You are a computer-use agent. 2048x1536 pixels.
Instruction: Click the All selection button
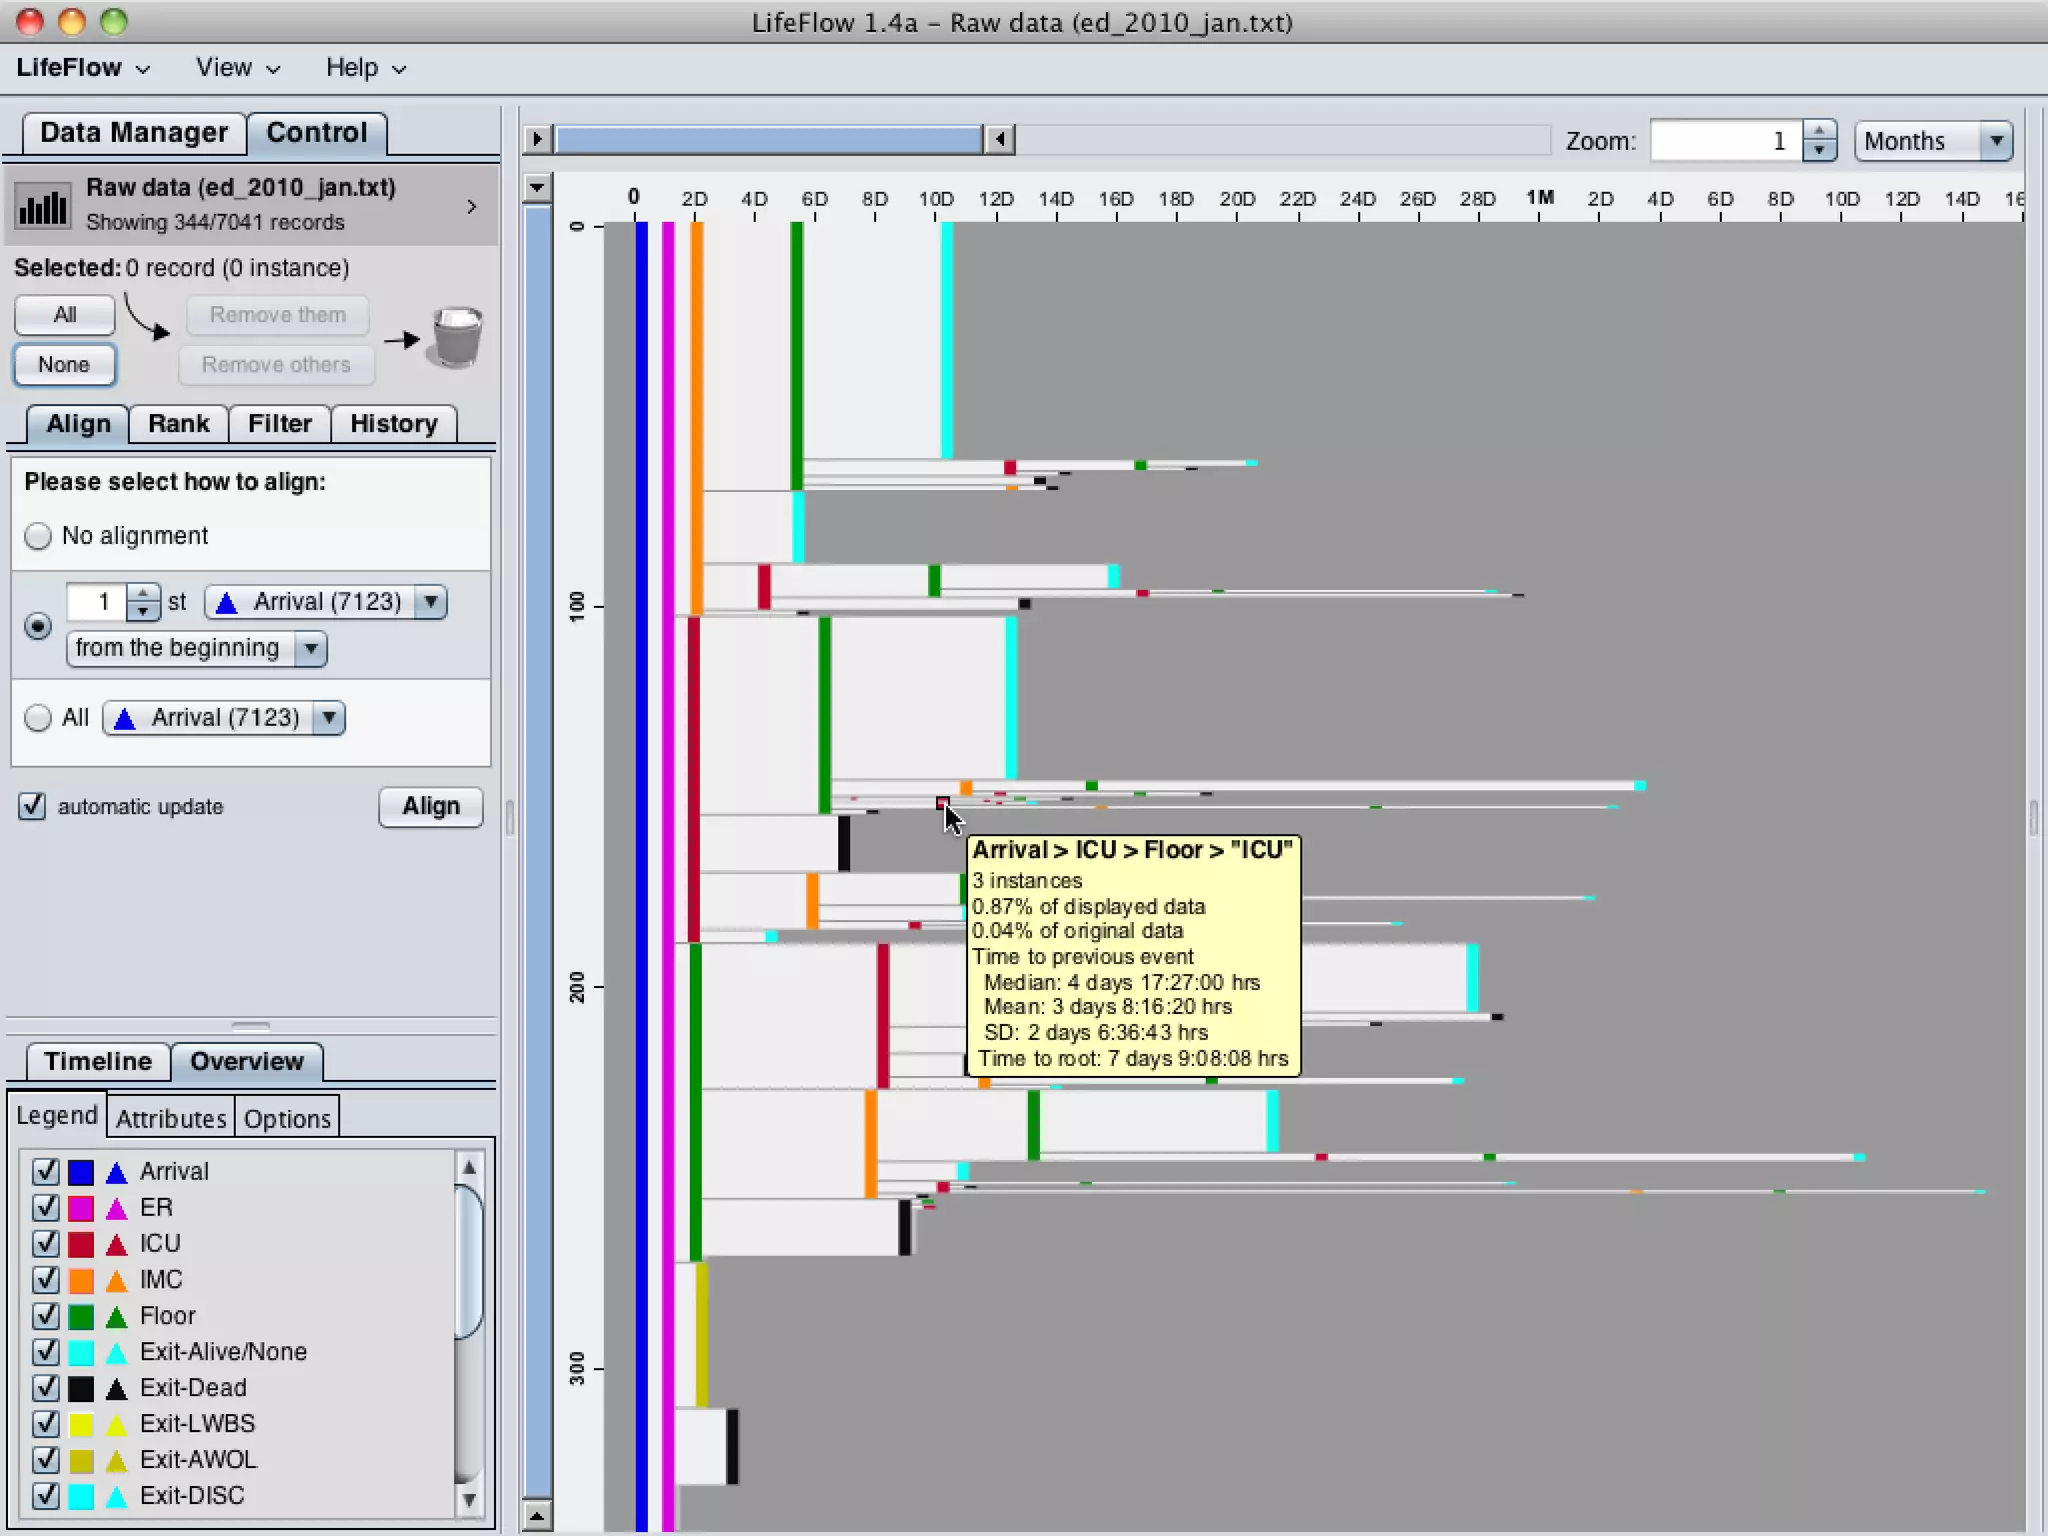click(65, 315)
